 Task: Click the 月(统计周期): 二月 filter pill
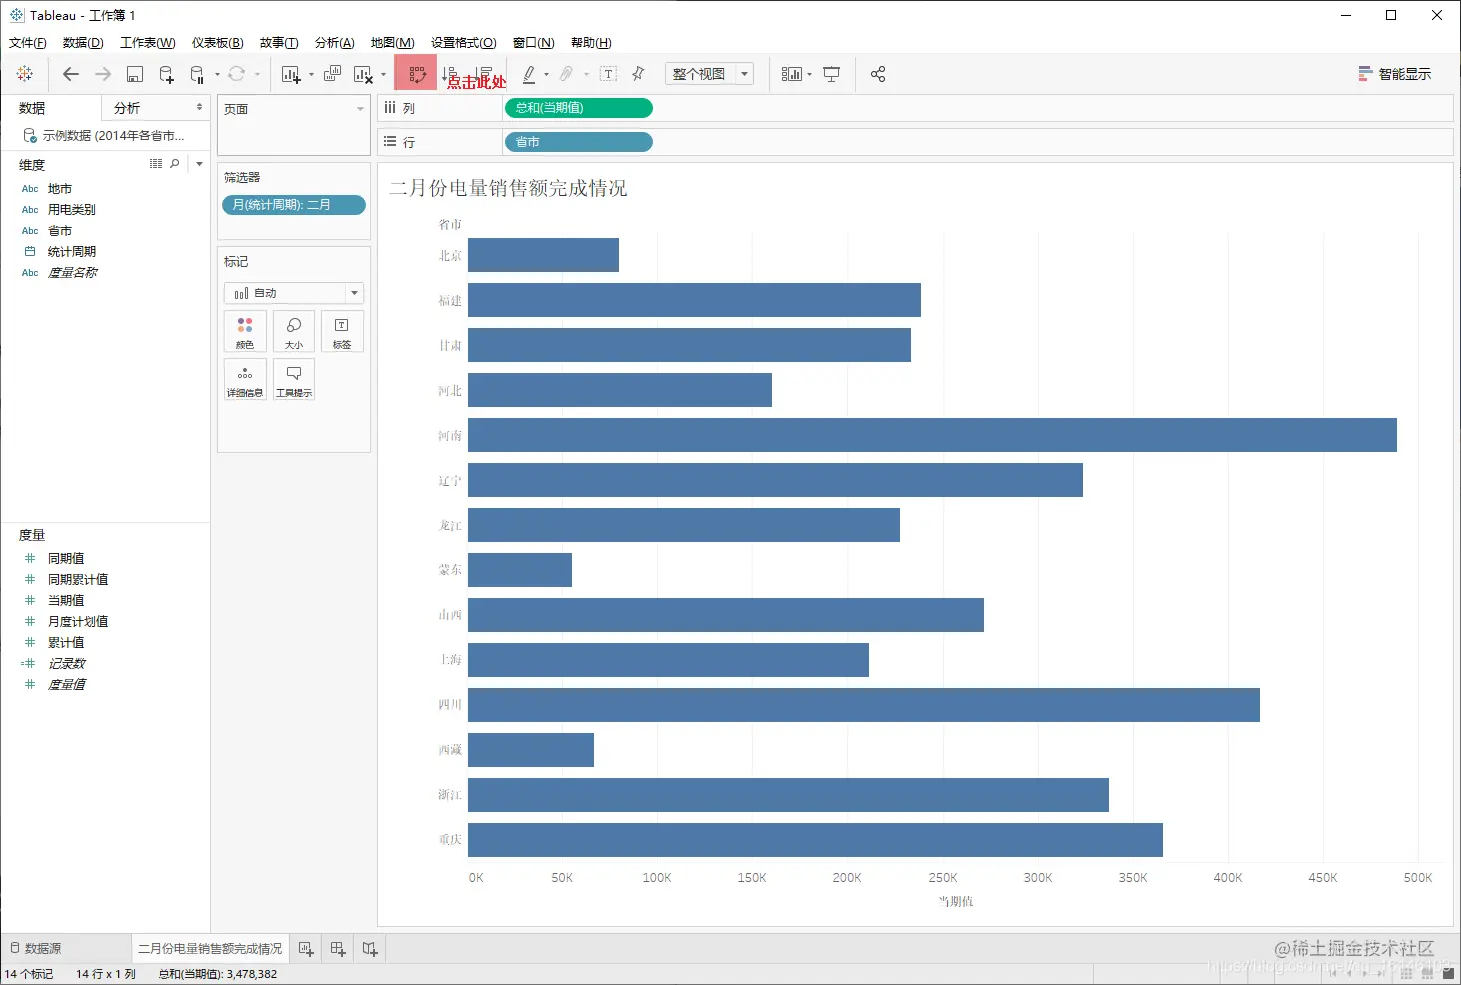coord(294,205)
